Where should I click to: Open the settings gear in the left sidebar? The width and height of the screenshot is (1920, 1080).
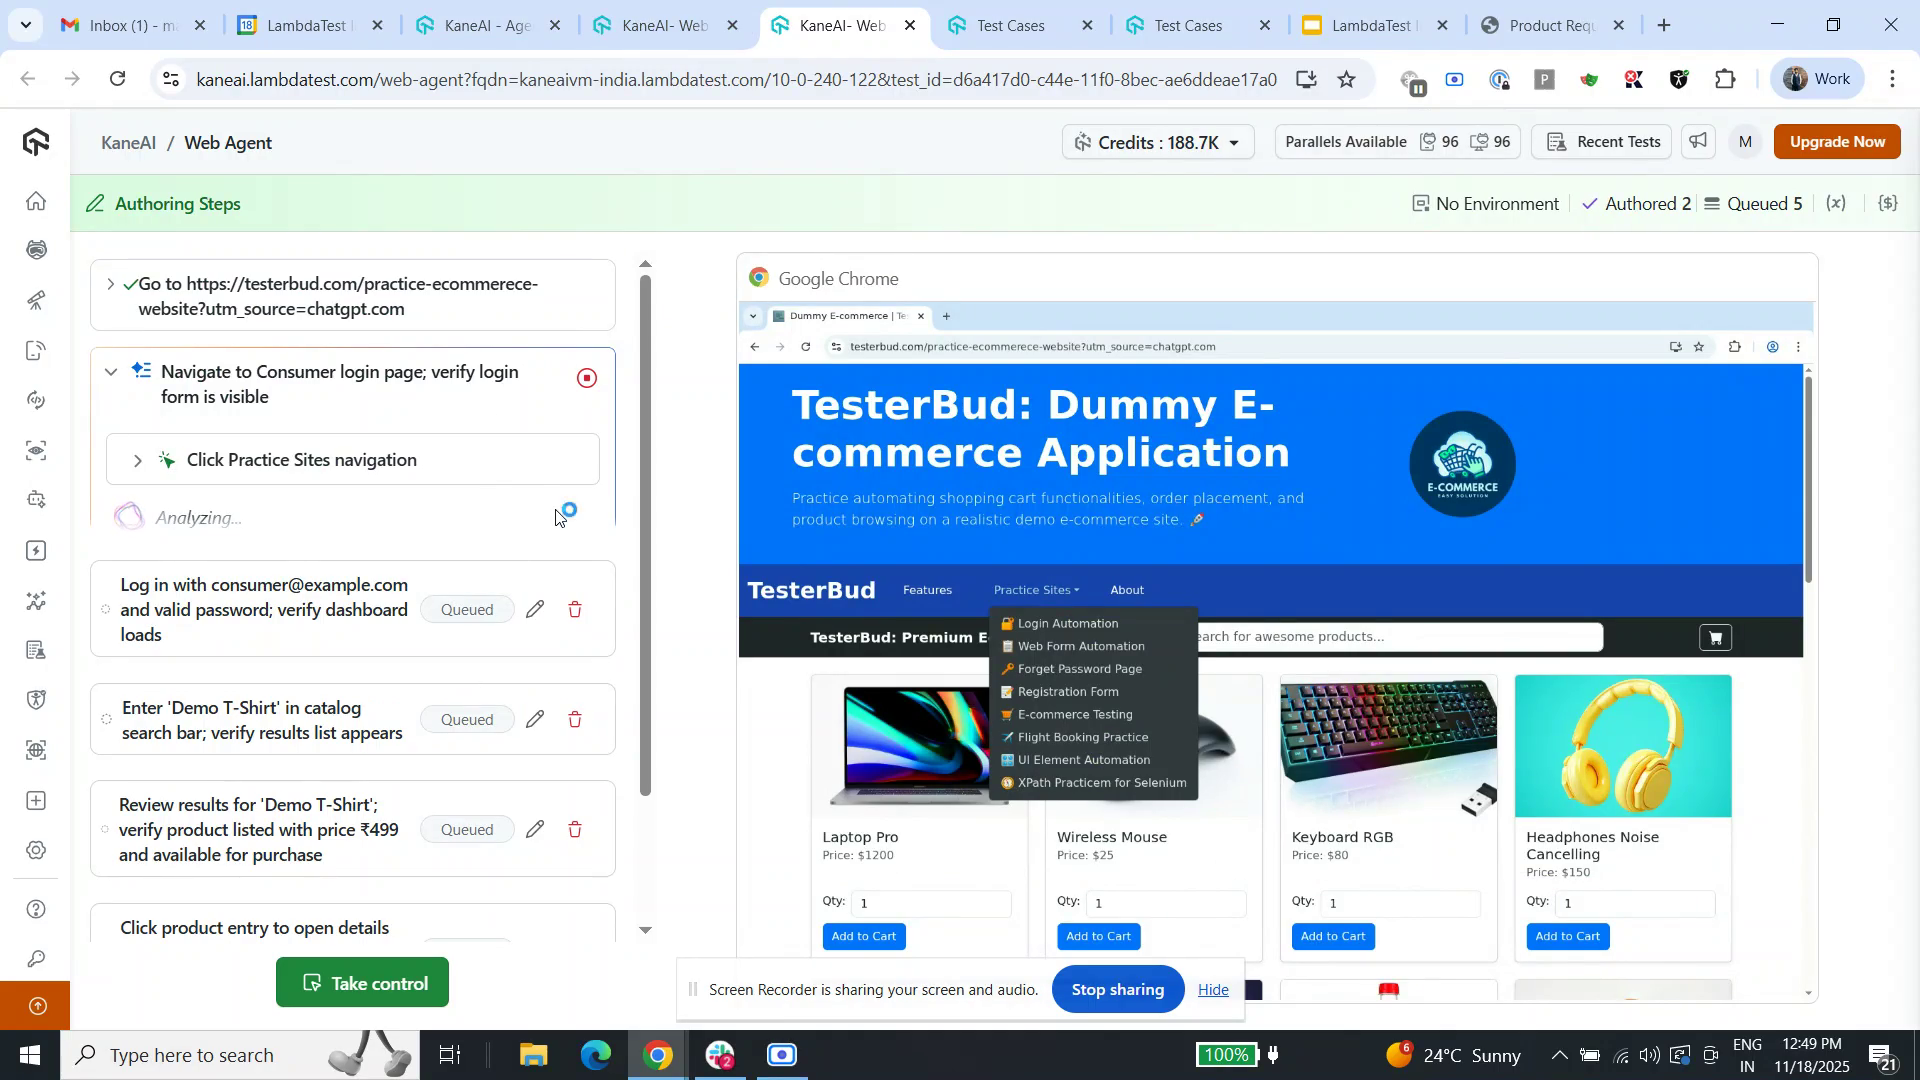coord(36,849)
